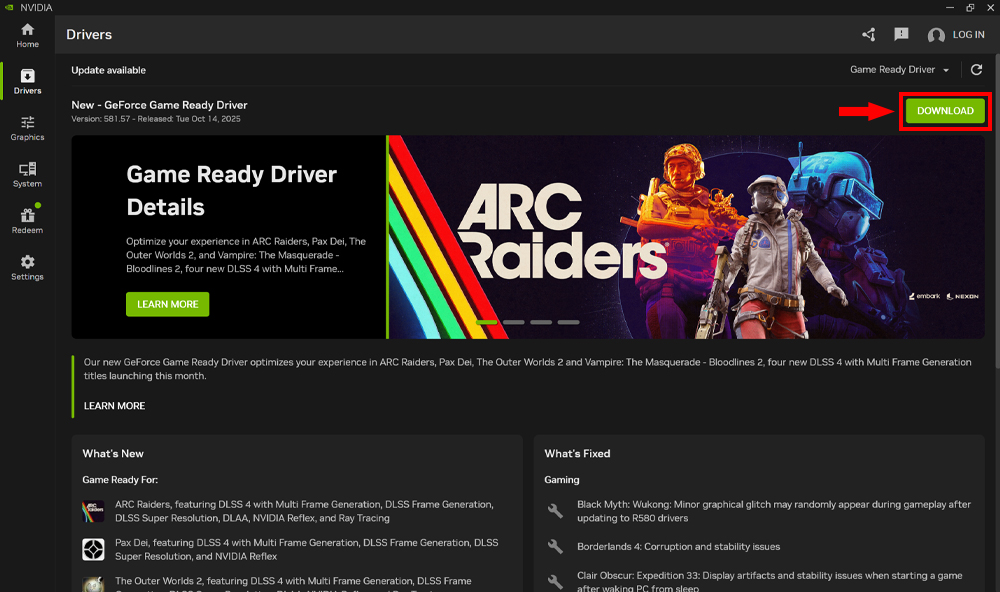The image size is (1000, 592).
Task: Refresh the driver update check
Action: pyautogui.click(x=977, y=70)
